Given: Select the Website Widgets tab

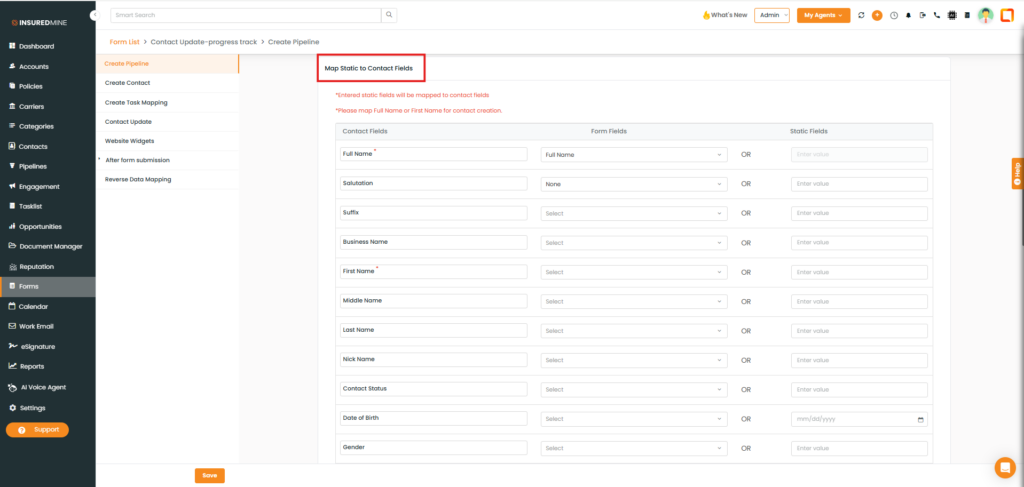Looking at the screenshot, I should (130, 141).
